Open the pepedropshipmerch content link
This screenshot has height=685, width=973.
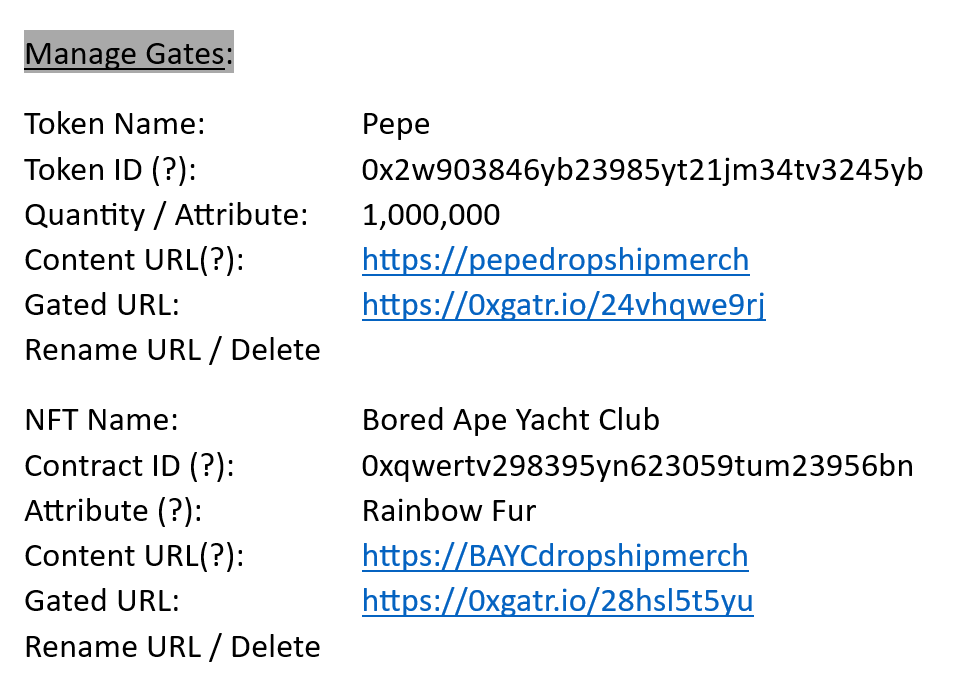pos(555,259)
